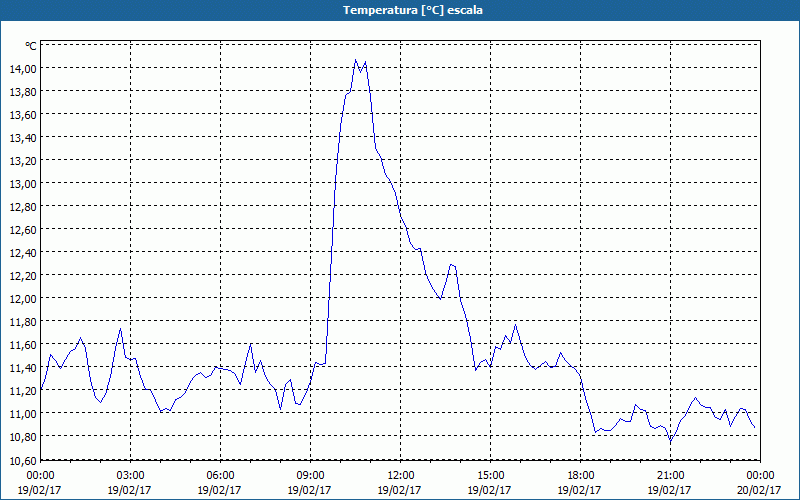This screenshot has width=800, height=500.
Task: Select the 12,40 axis label
Action: click(22, 253)
